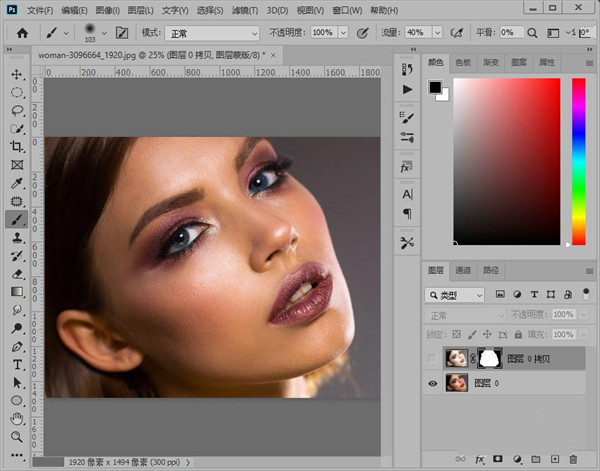Open the History panel icon
Viewport: 600px width, 471px height.
point(407,68)
